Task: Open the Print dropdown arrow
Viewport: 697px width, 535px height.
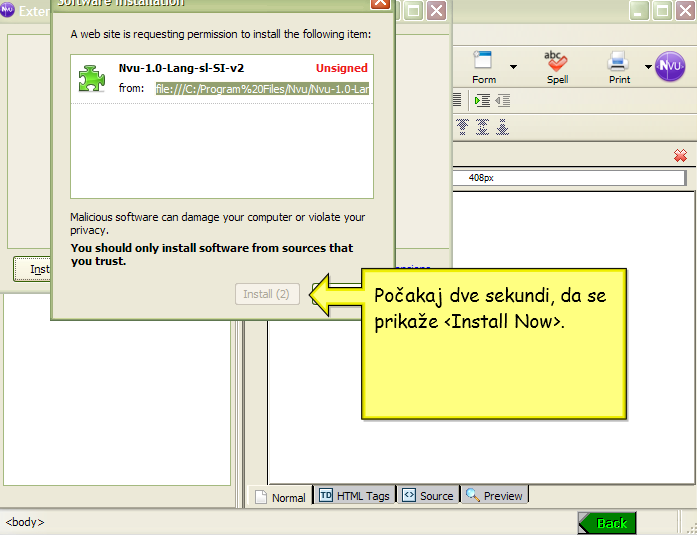Action: coord(647,67)
